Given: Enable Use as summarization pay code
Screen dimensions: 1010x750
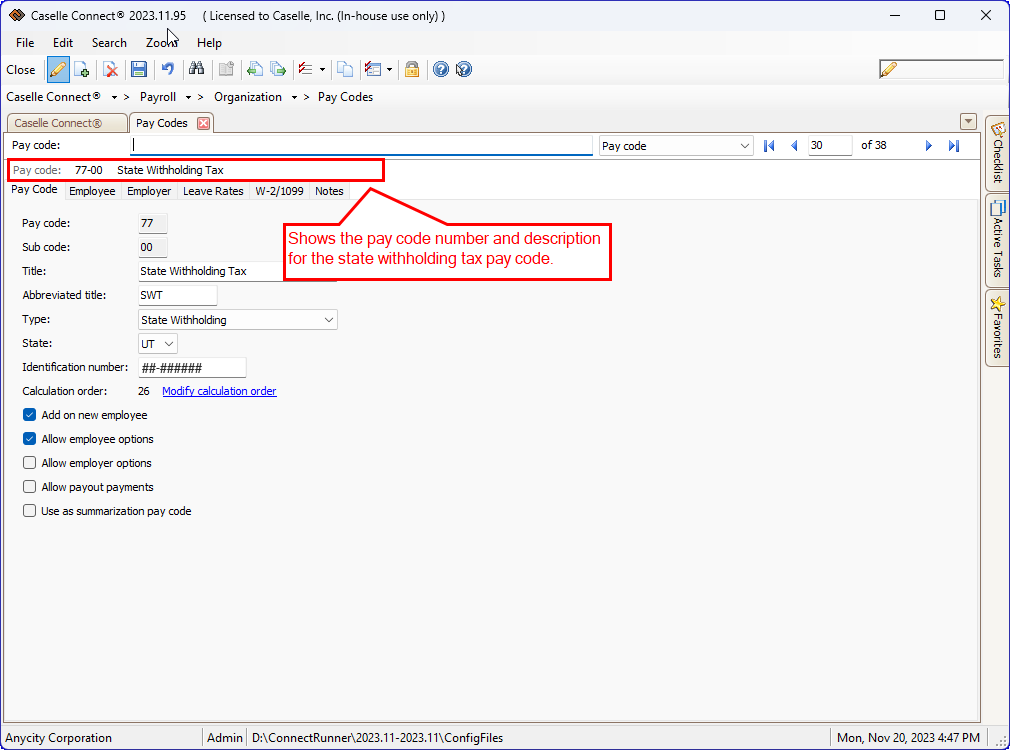Looking at the screenshot, I should tap(29, 511).
